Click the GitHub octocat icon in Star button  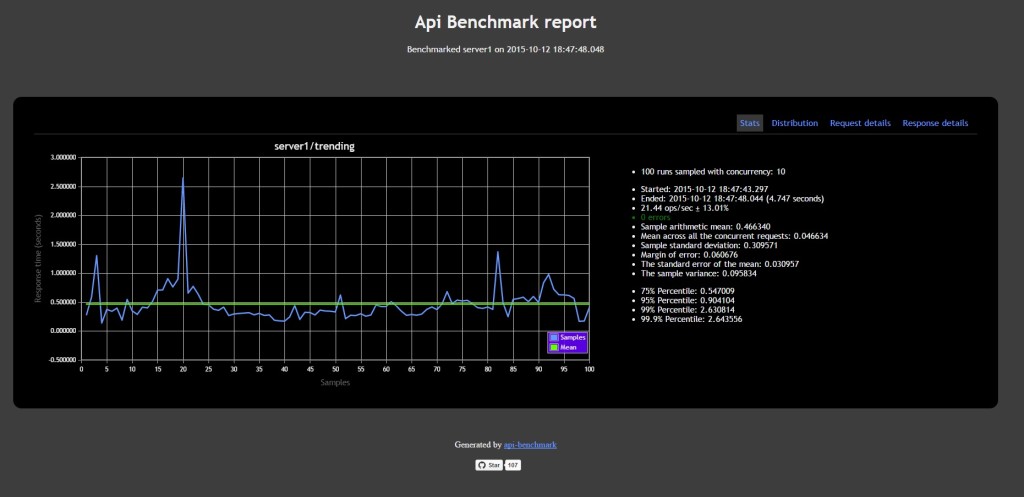click(481, 465)
